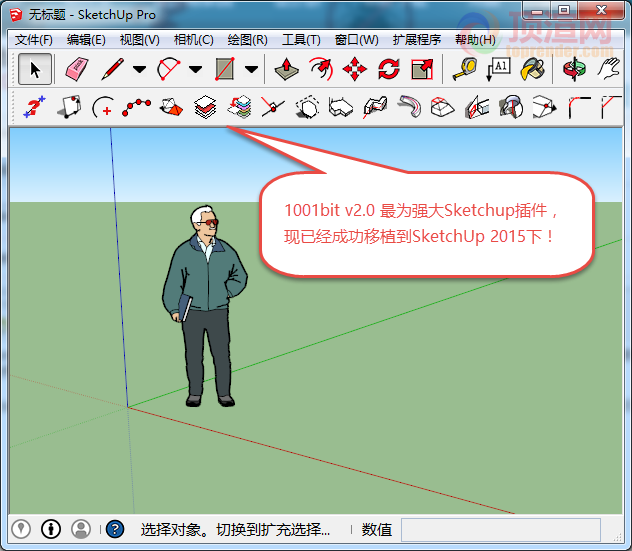Activate the Orbit camera tool
The image size is (632, 551).
pyautogui.click(x=575, y=69)
